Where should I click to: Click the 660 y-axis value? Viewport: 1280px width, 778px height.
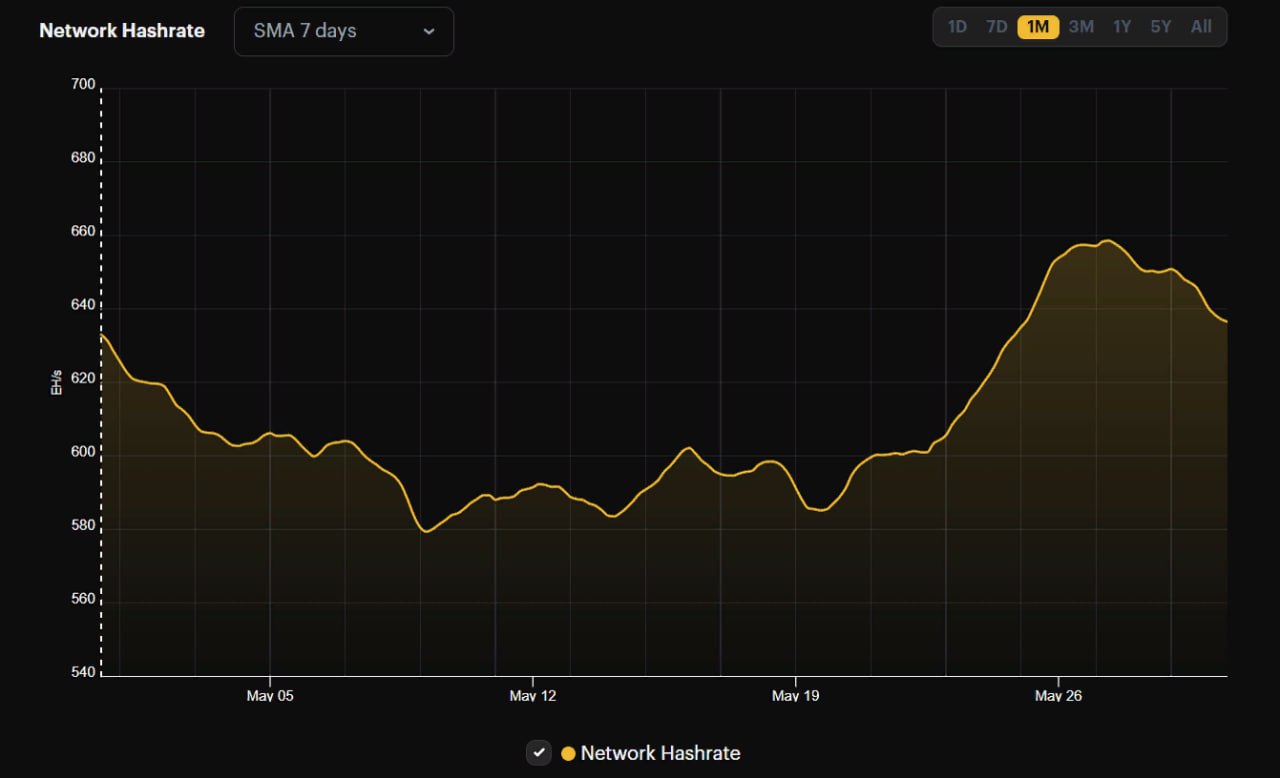coord(83,232)
